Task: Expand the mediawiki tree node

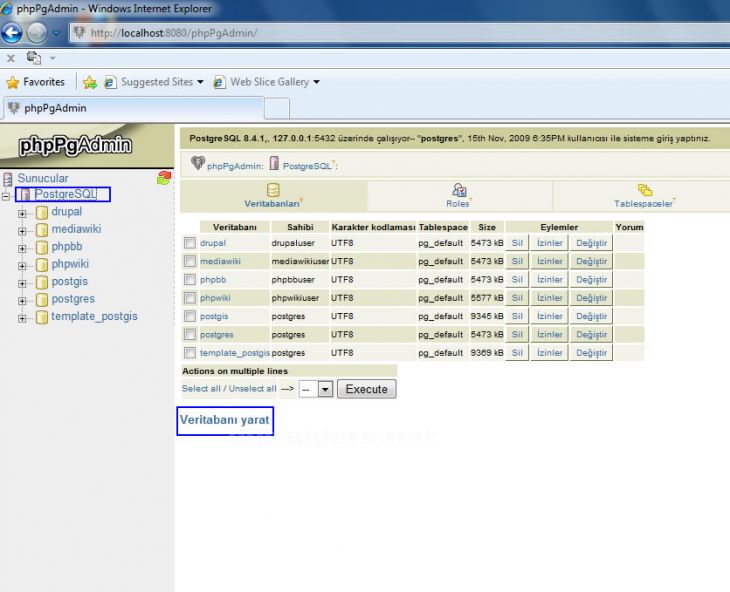Action: click(22, 231)
